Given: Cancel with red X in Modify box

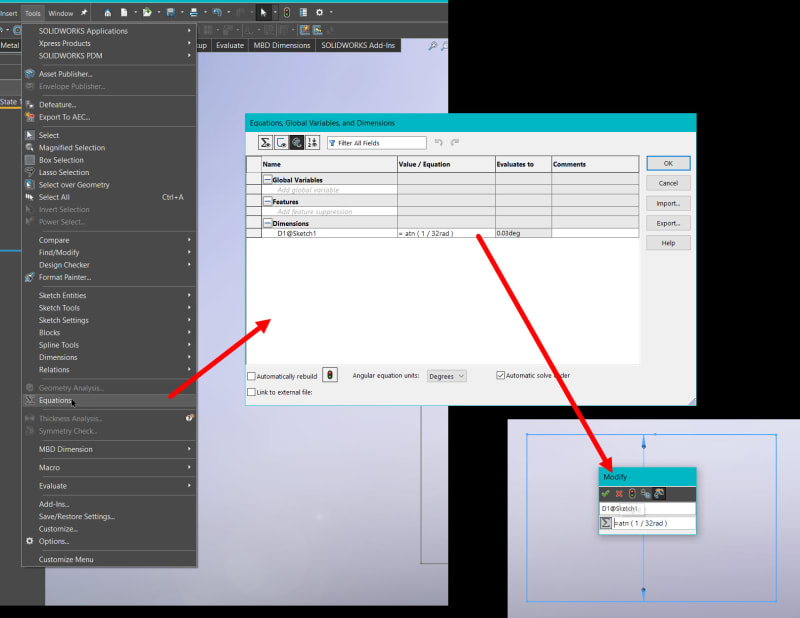Looking at the screenshot, I should pos(619,493).
